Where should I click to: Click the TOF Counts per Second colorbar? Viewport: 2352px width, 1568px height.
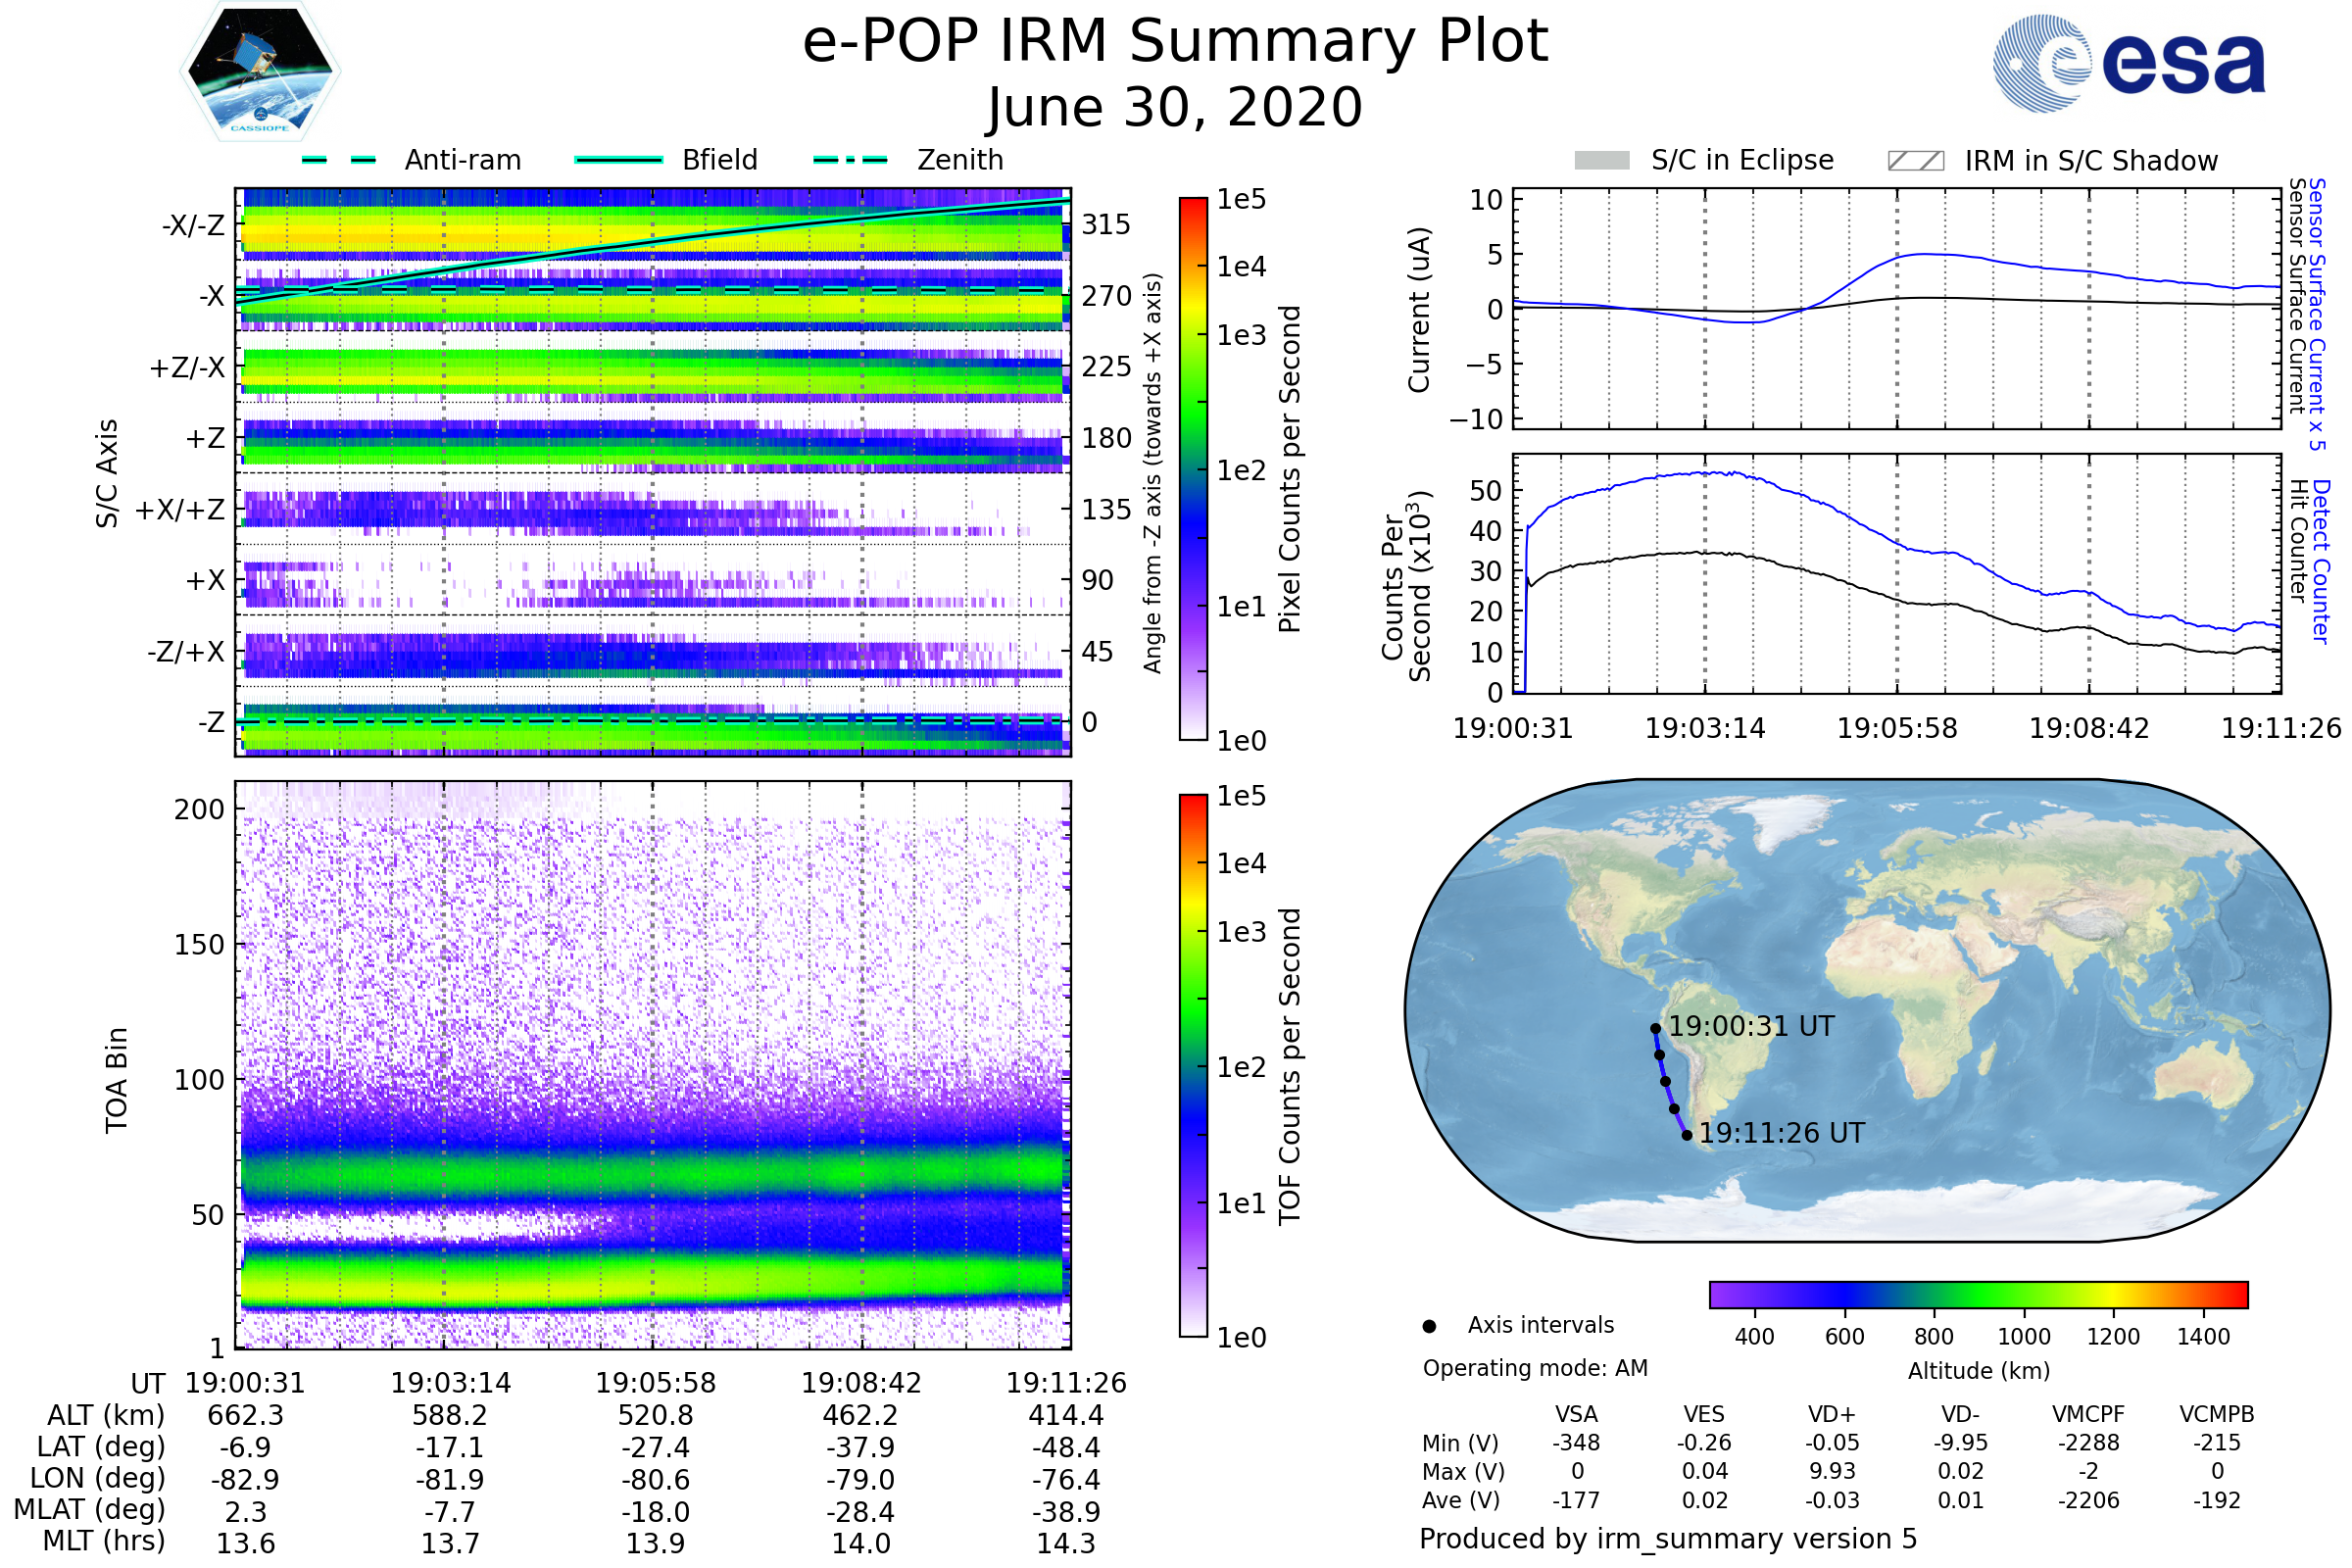click(x=1193, y=1065)
